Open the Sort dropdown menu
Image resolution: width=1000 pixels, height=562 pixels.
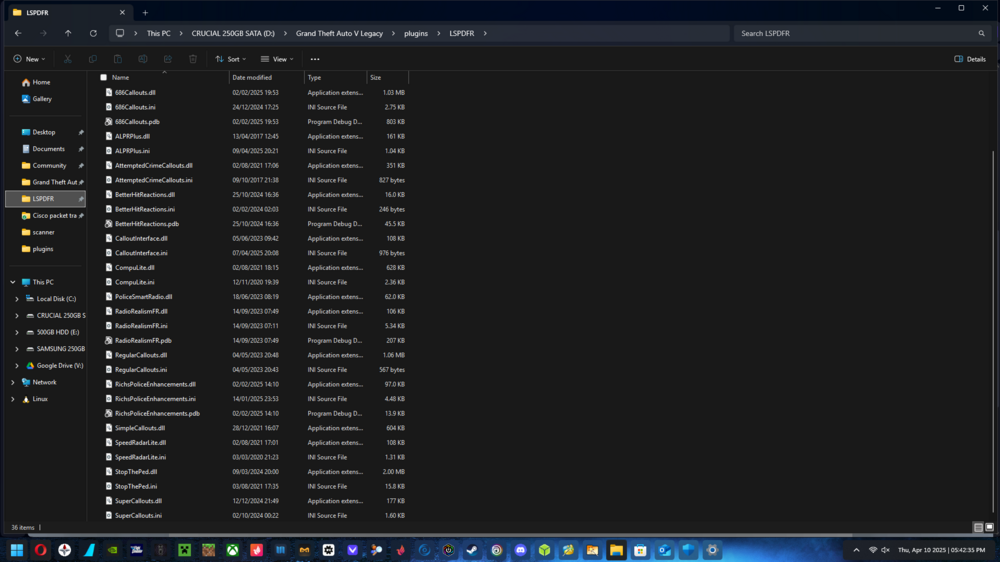coord(231,59)
